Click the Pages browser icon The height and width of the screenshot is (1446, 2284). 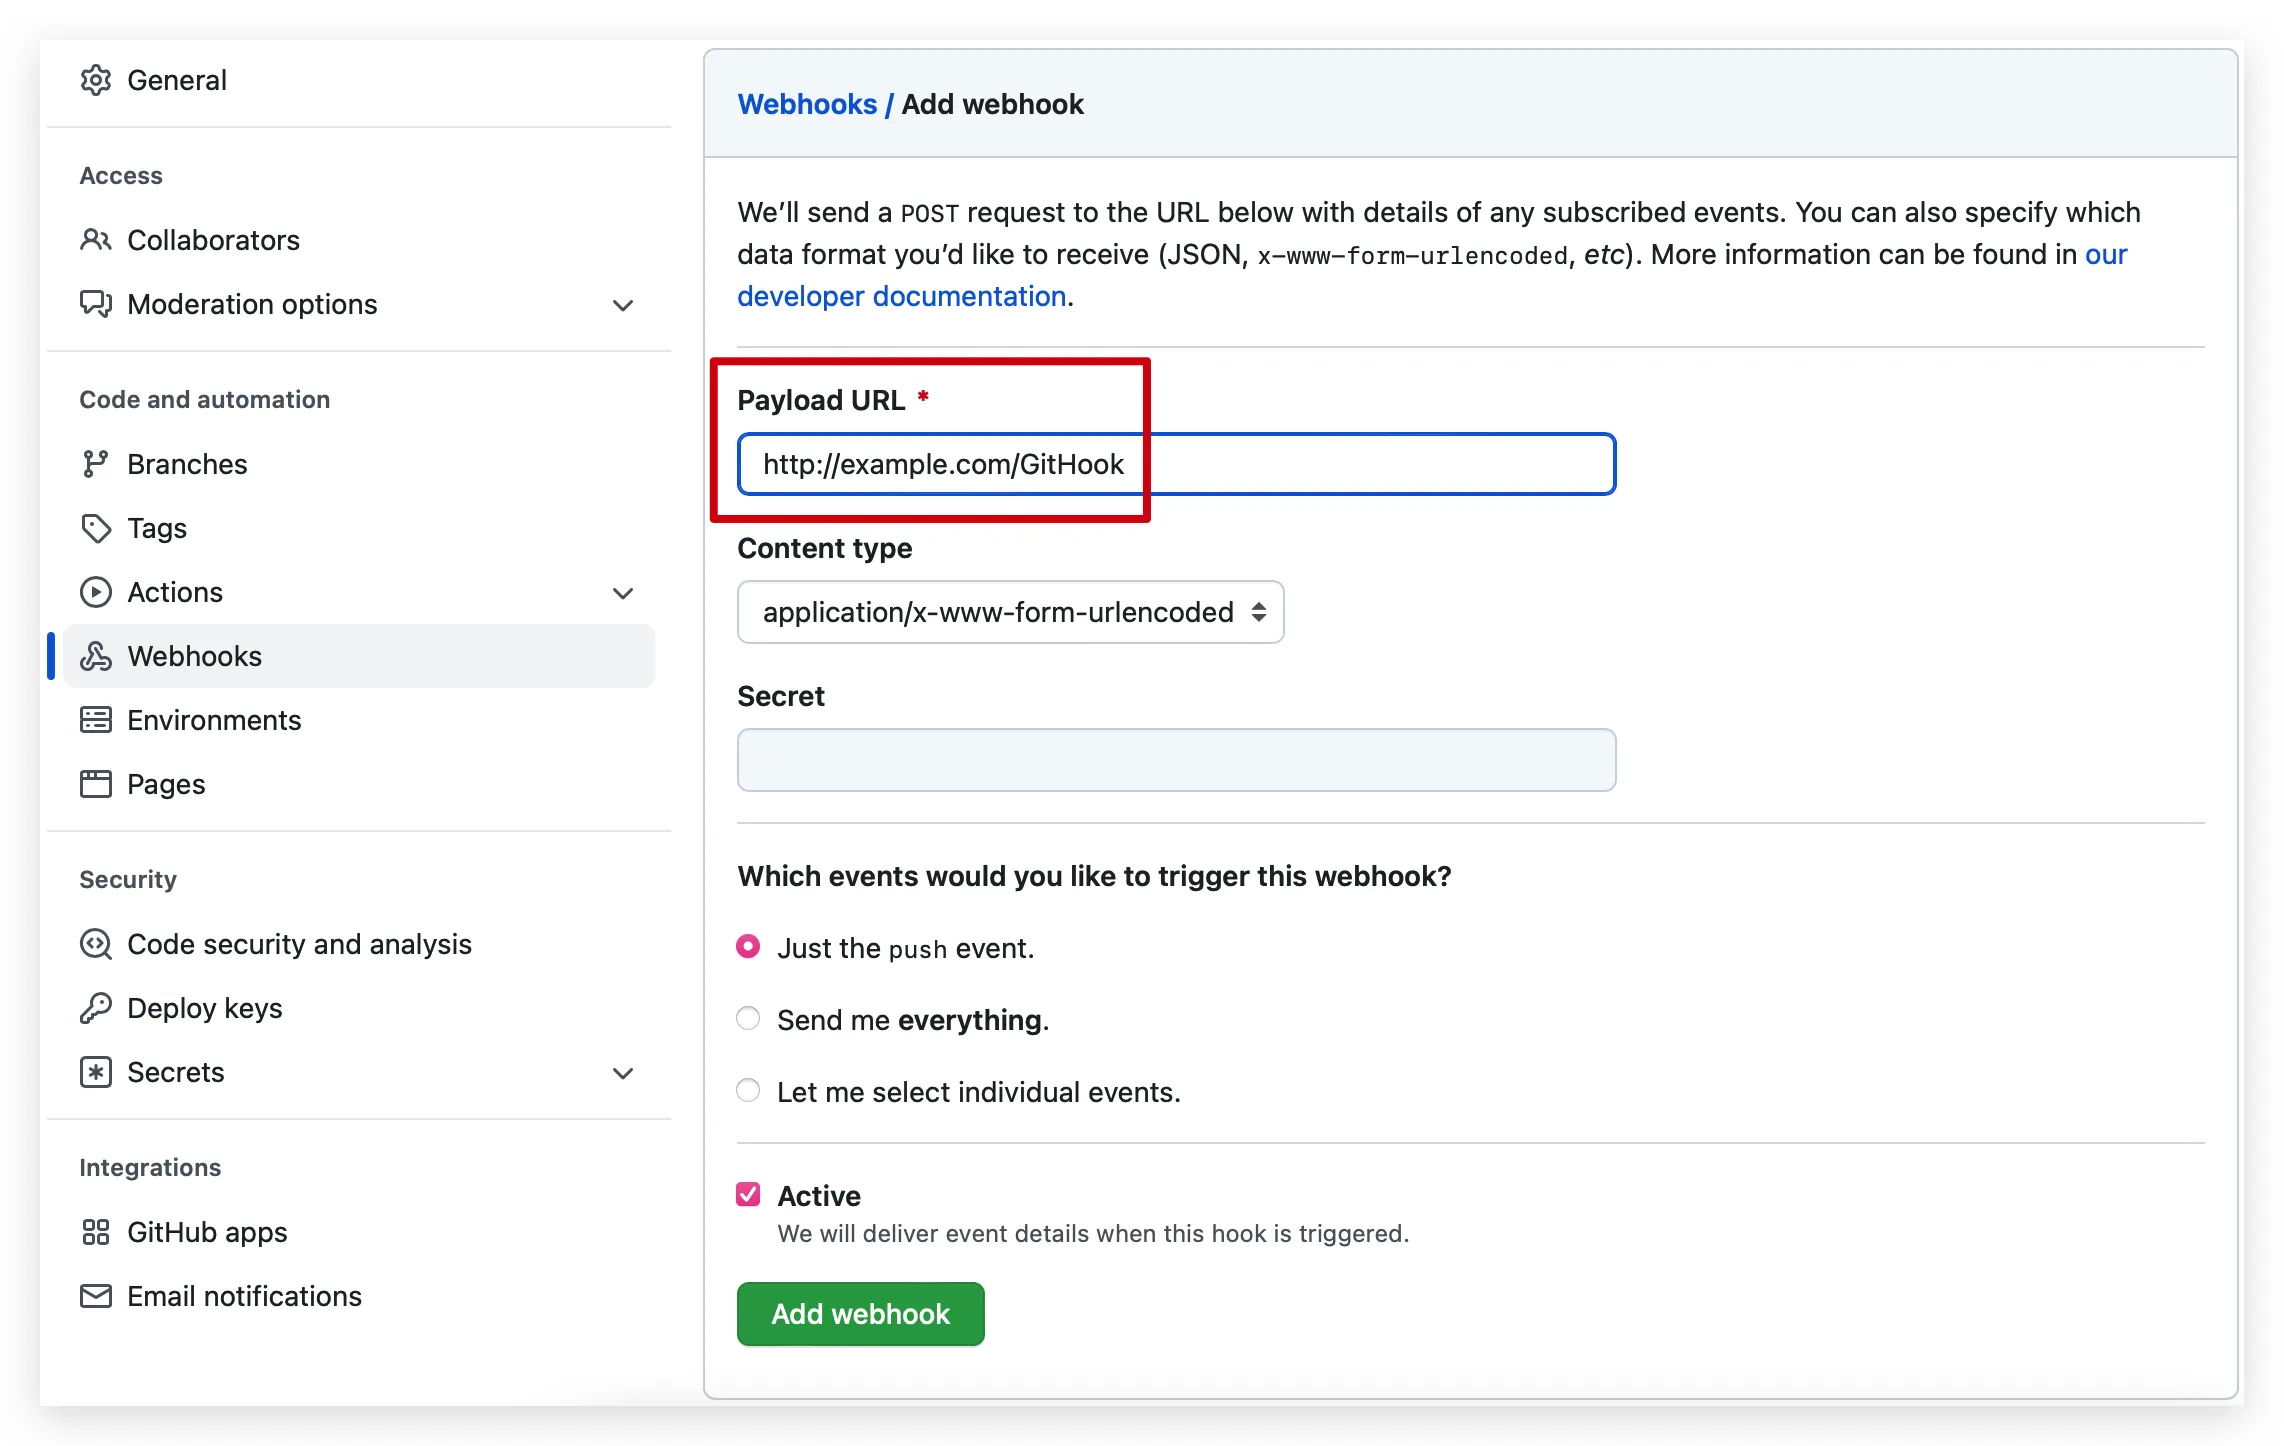(x=96, y=784)
